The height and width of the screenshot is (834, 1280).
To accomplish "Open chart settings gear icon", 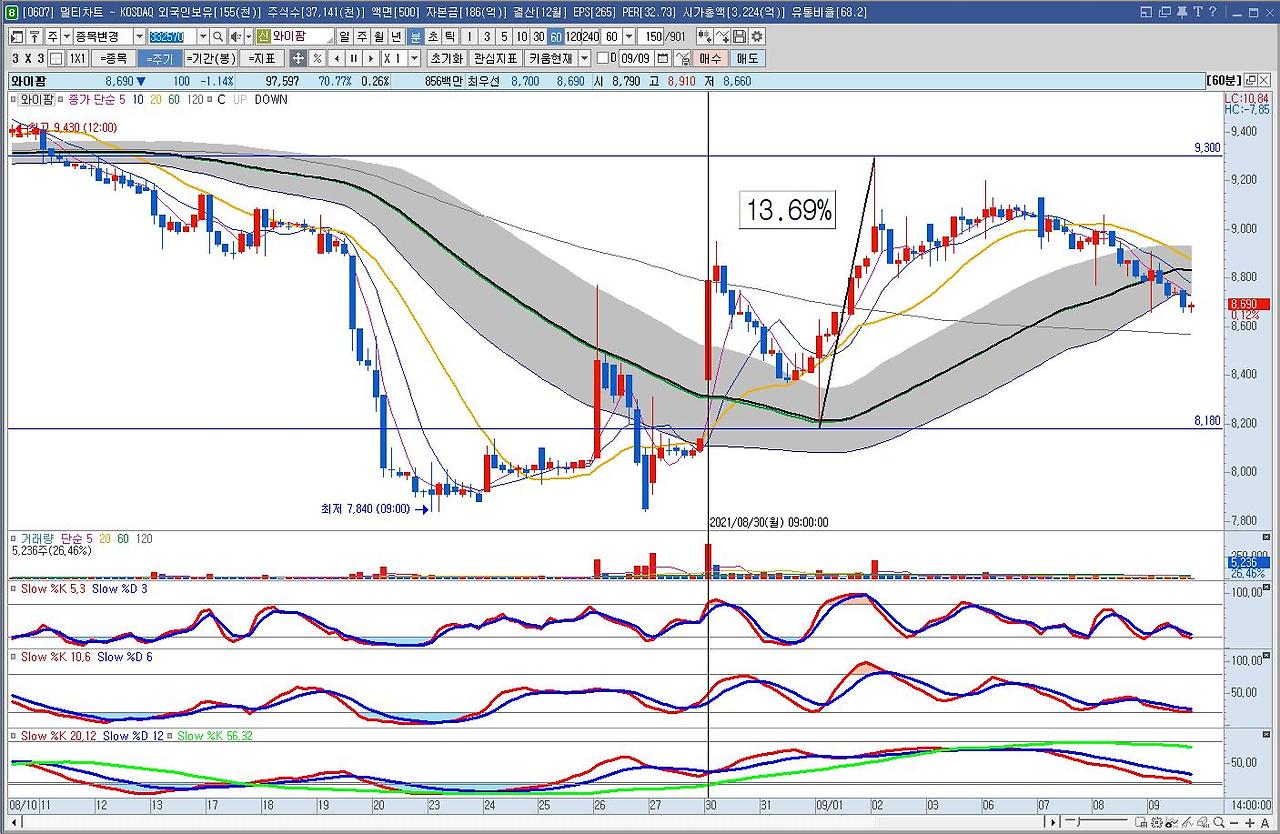I will point(756,37).
